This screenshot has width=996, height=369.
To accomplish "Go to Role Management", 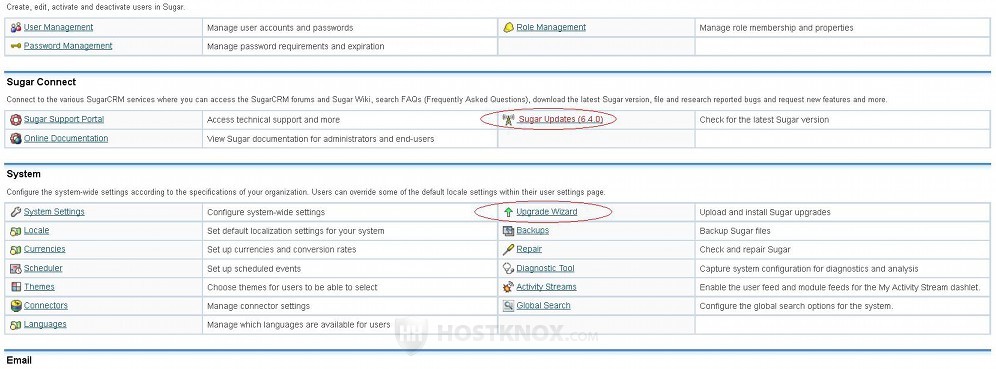I will pyautogui.click(x=551, y=27).
